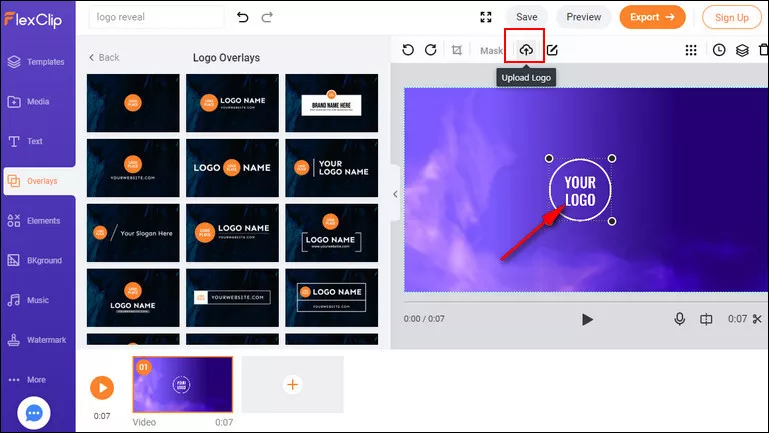Click the FlexClip logo
This screenshot has width=769, height=433.
pyautogui.click(x=33, y=20)
